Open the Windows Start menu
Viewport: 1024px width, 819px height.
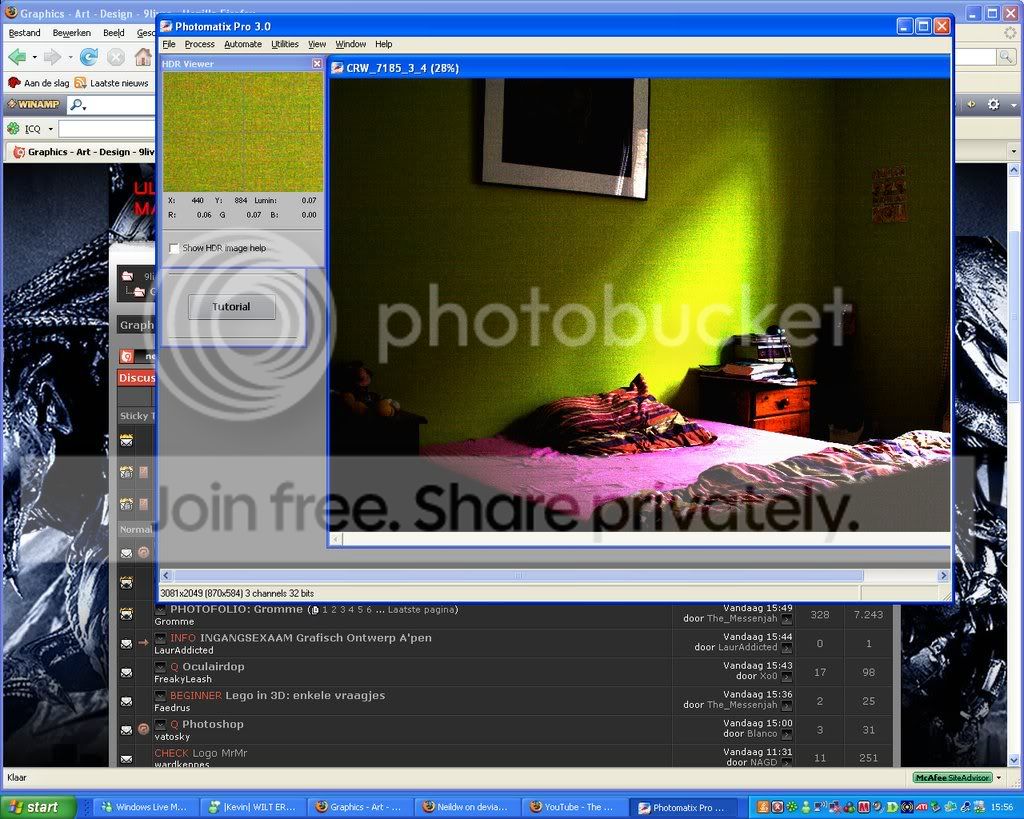click(x=38, y=807)
